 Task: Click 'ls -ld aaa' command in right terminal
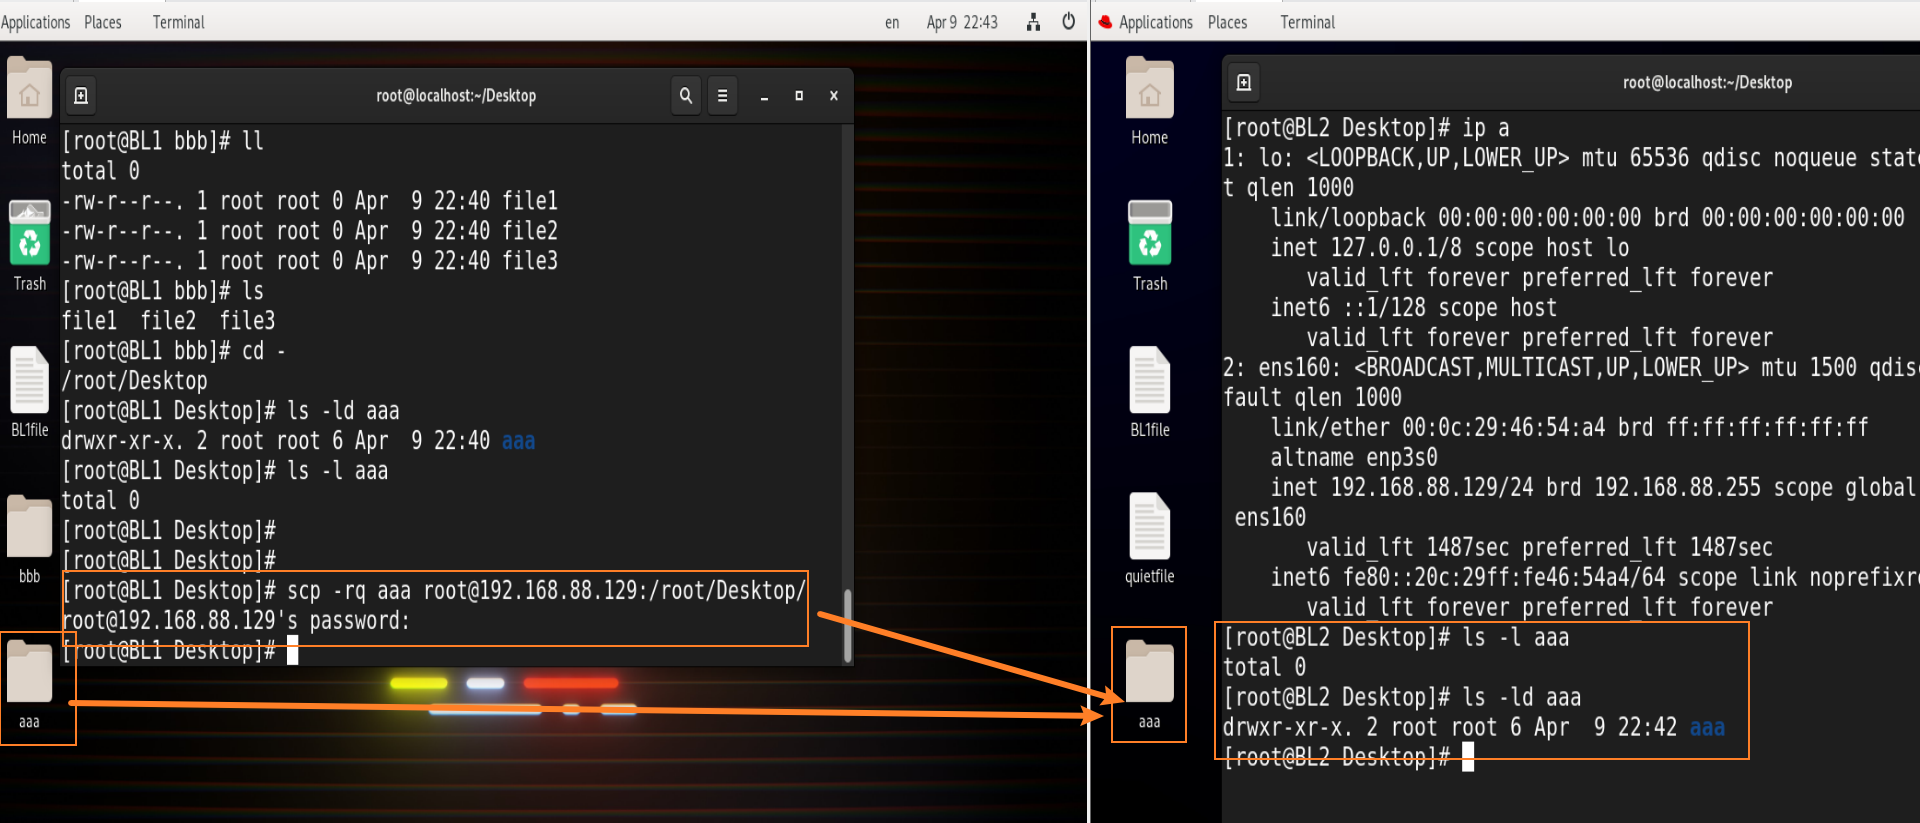tap(1522, 698)
